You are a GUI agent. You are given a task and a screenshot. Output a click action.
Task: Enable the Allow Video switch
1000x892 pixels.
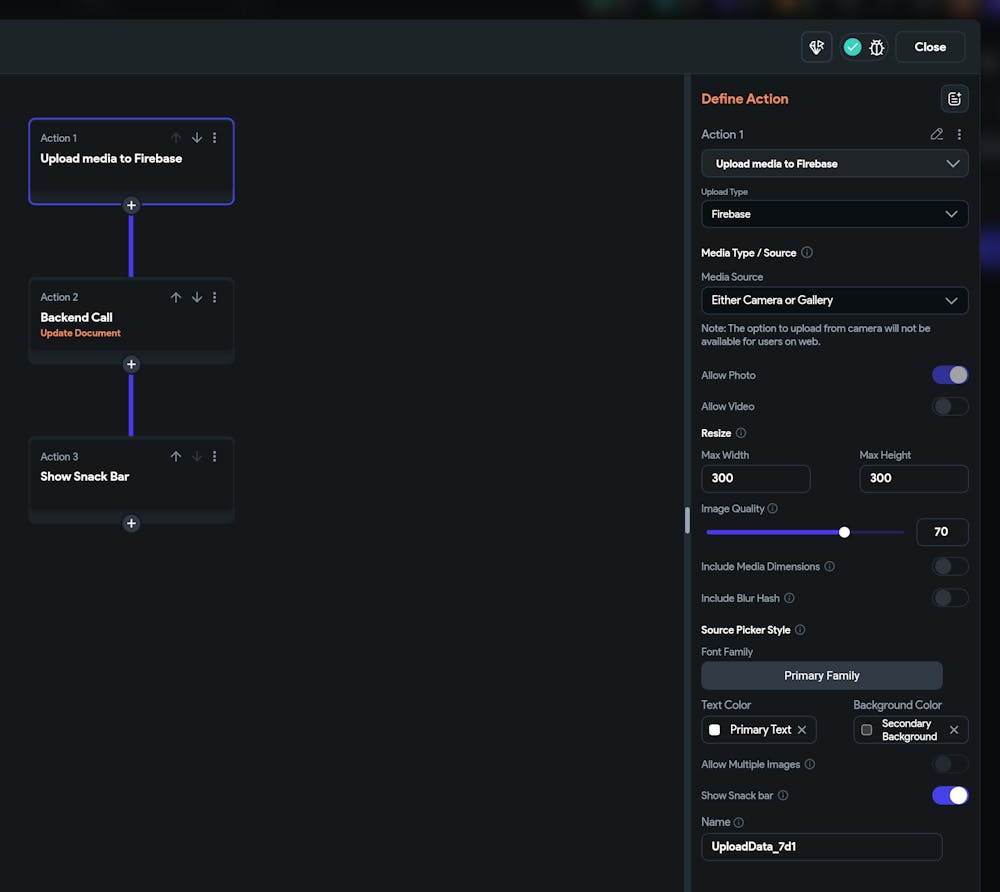pos(950,406)
